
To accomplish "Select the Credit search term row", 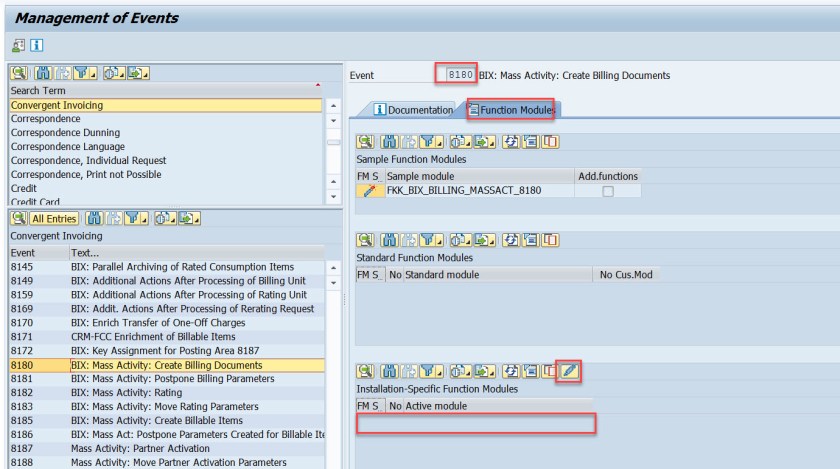I will click(166, 188).
